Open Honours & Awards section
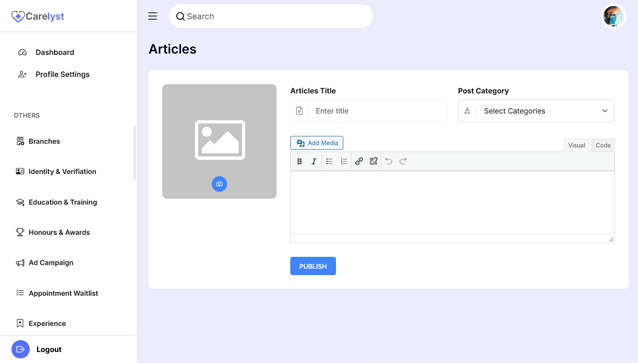Image resolution: width=638 pixels, height=363 pixels. [x=59, y=232]
